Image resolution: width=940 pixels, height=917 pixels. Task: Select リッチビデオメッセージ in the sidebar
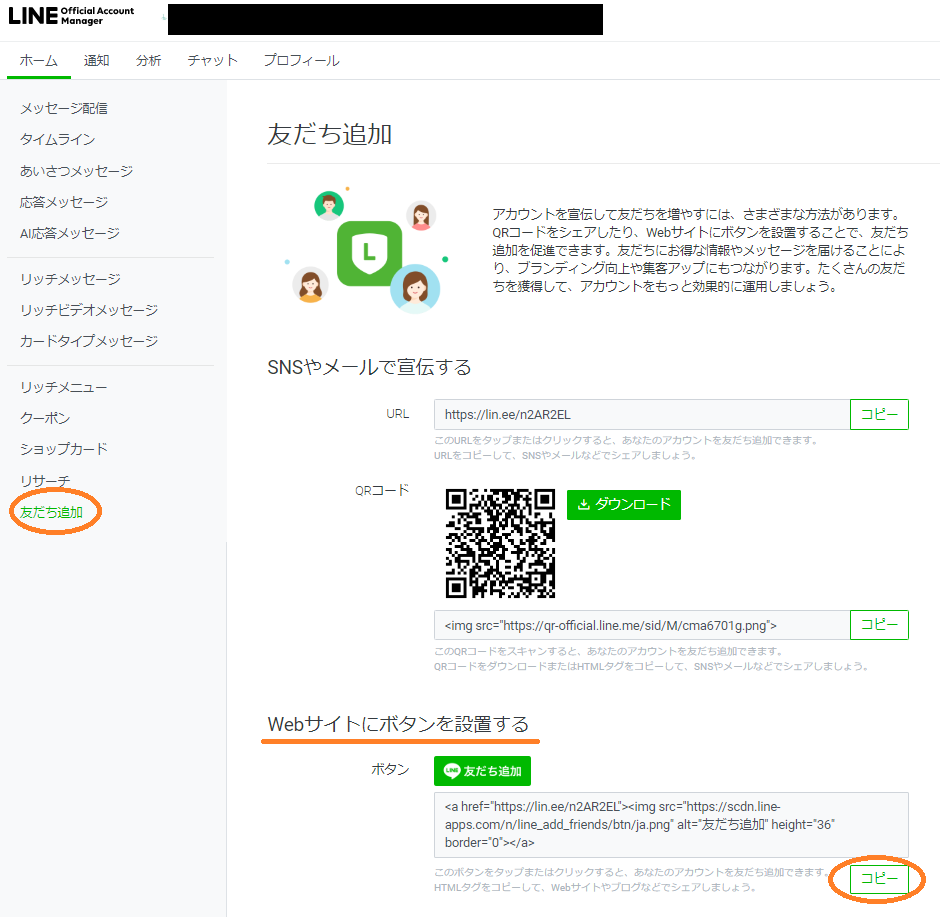pos(89,310)
